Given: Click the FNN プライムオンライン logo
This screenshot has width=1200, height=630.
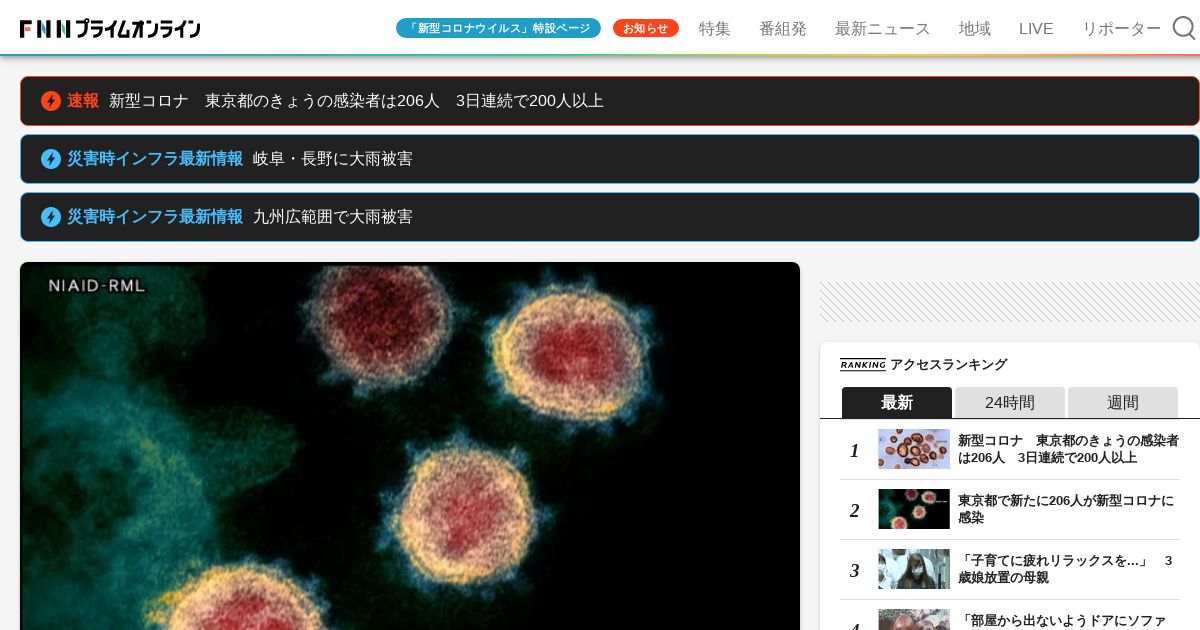Looking at the screenshot, I should (110, 29).
